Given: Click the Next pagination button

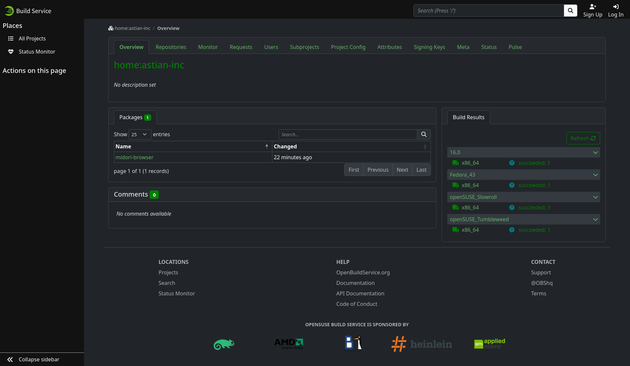Looking at the screenshot, I should point(402,170).
